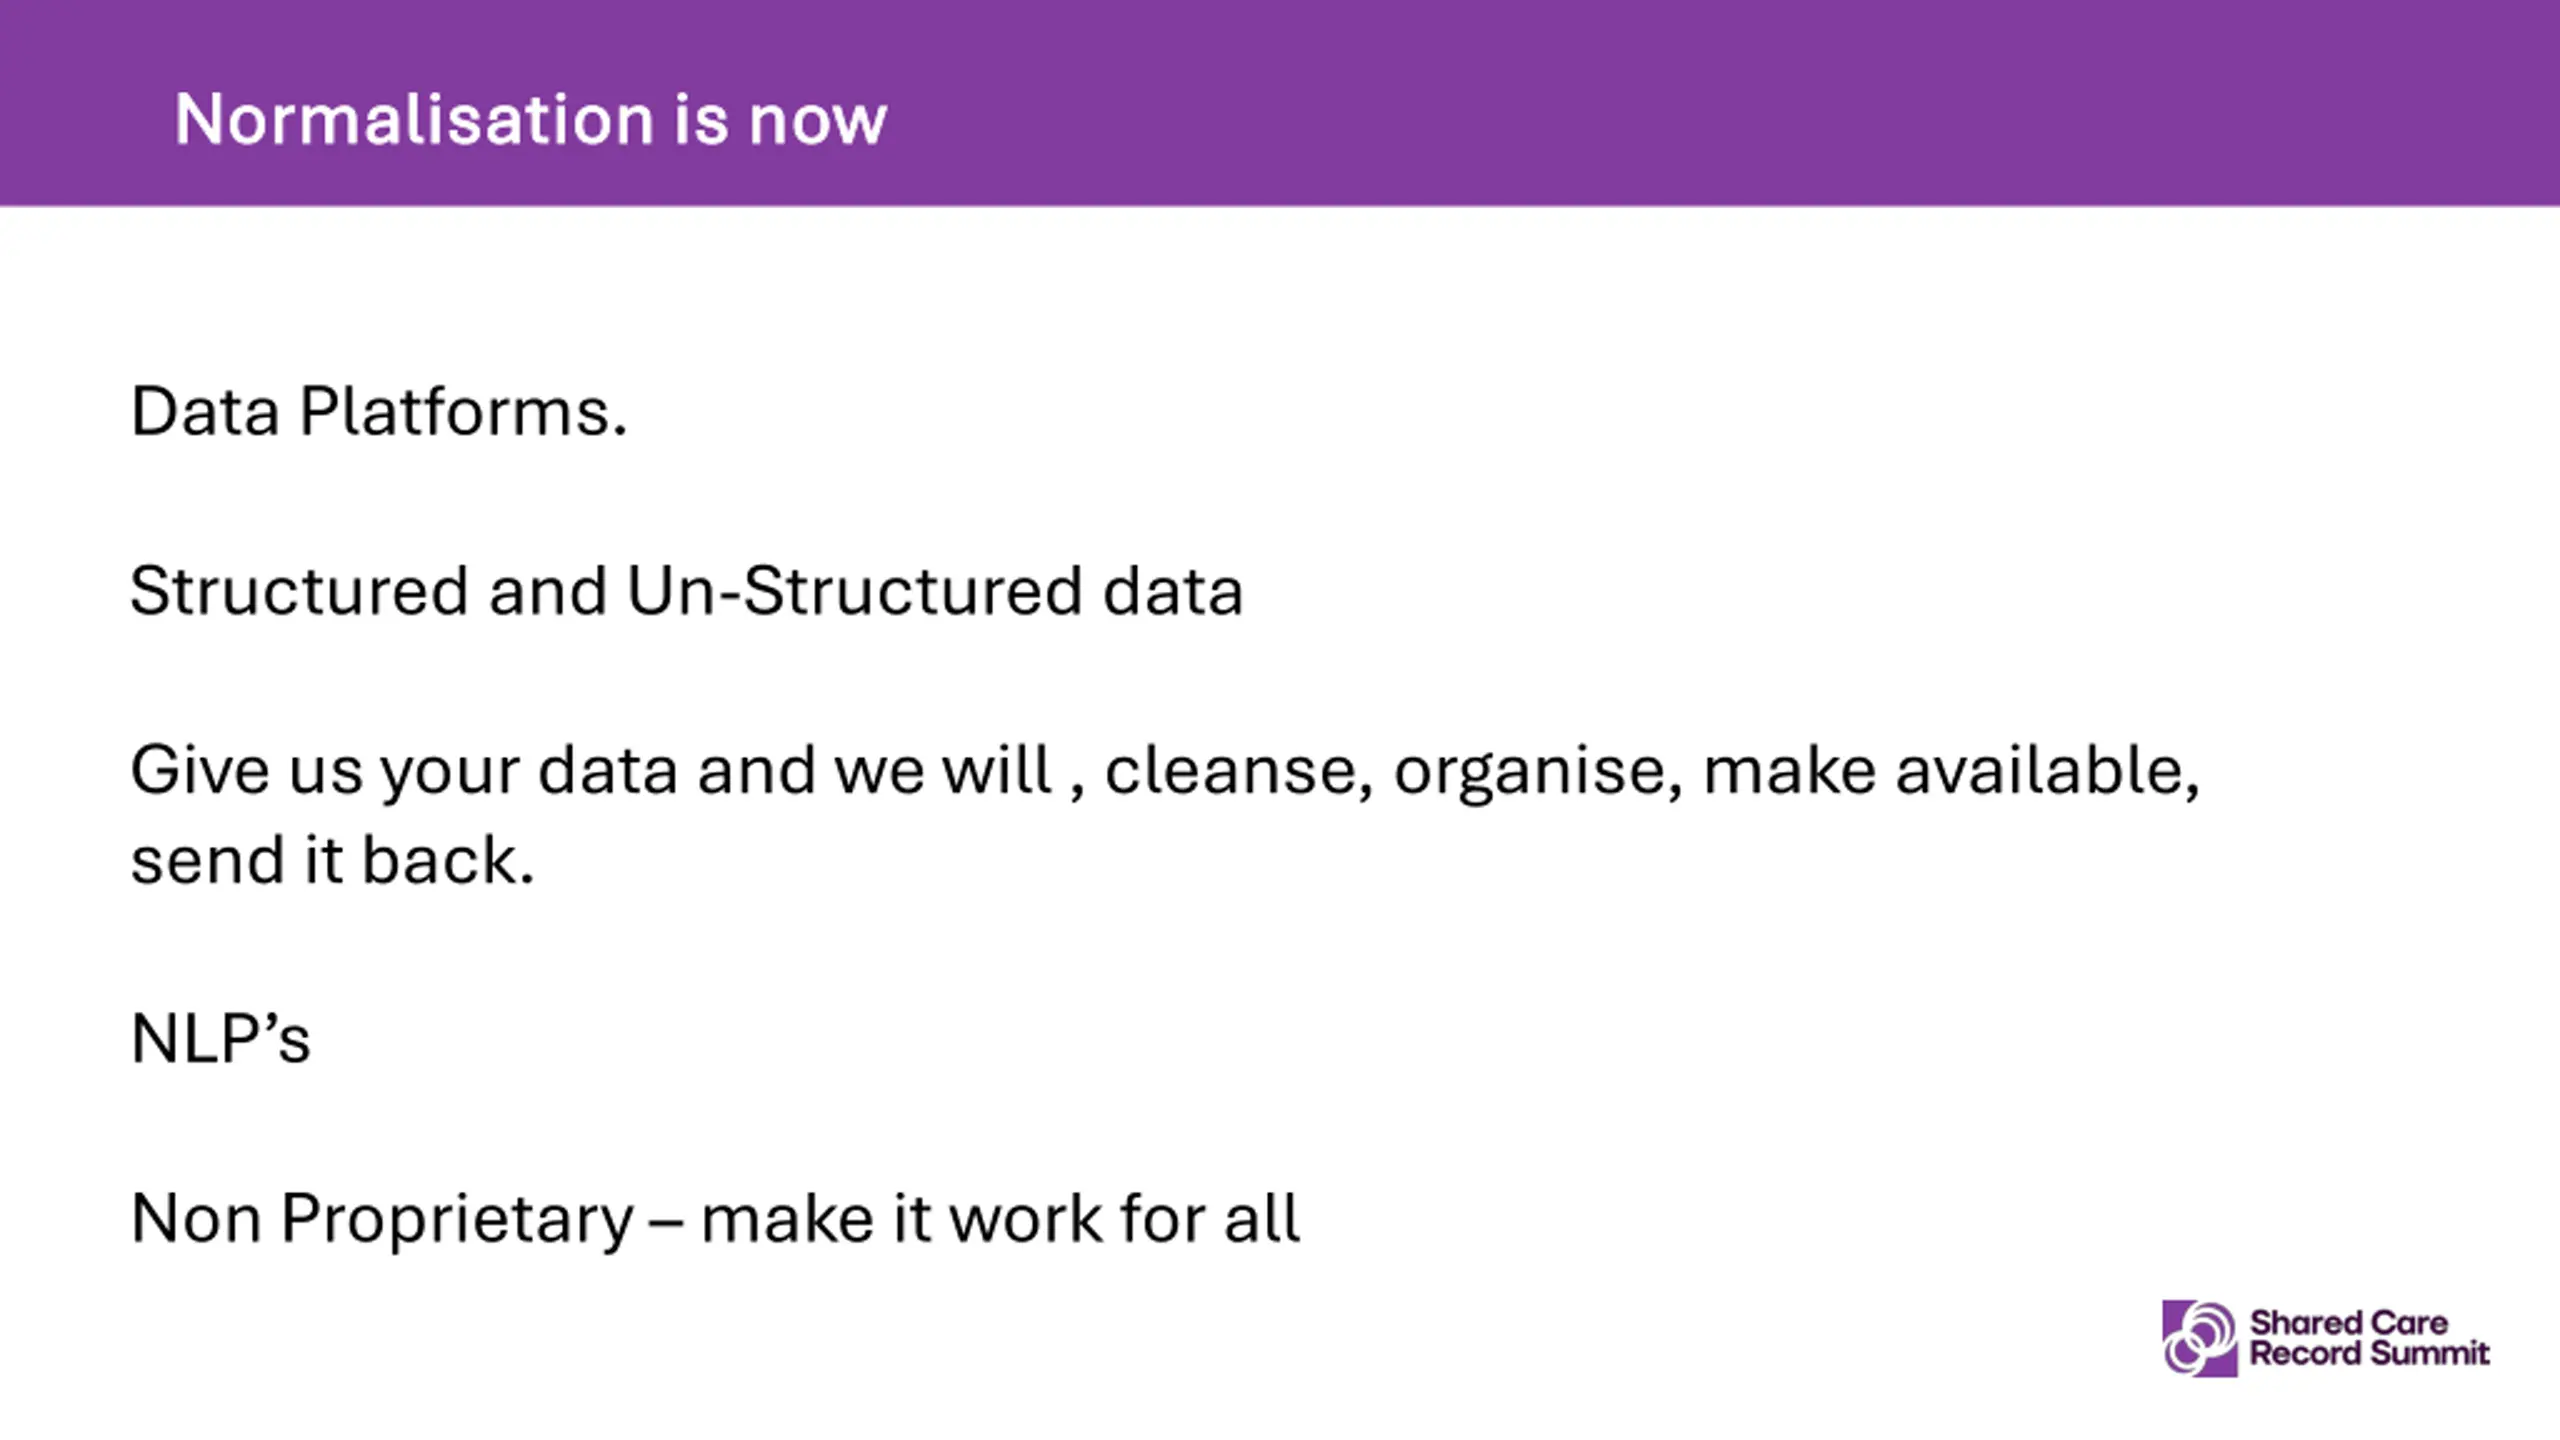This screenshot has height=1440, width=2560.
Task: Click the 'NLP's' bullet text
Action: click(x=221, y=1038)
